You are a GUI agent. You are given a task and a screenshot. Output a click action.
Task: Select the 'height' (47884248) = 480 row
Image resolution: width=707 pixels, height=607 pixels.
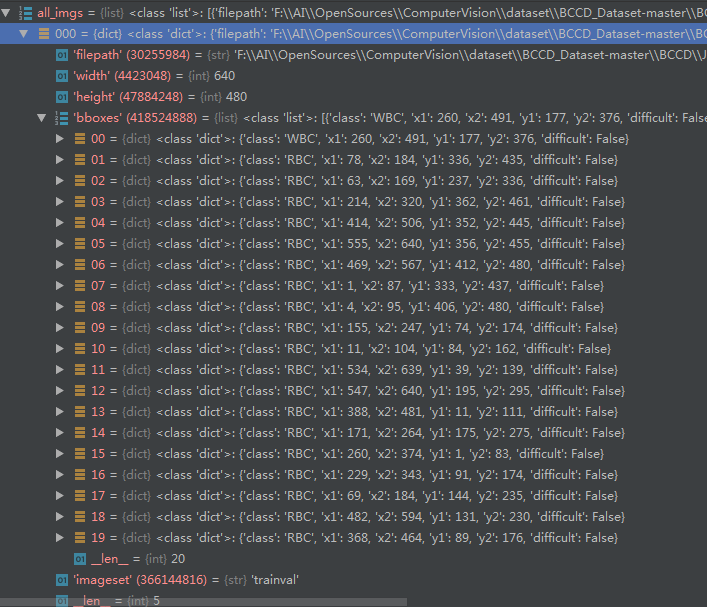(x=354, y=97)
